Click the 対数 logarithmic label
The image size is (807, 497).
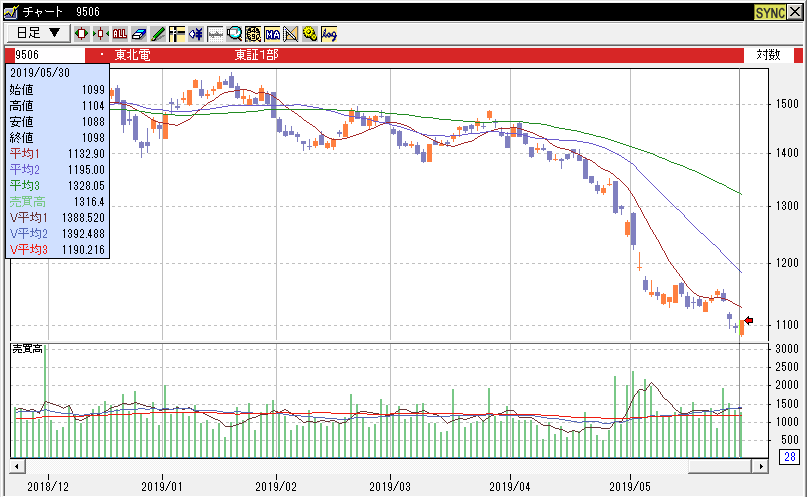pos(767,54)
